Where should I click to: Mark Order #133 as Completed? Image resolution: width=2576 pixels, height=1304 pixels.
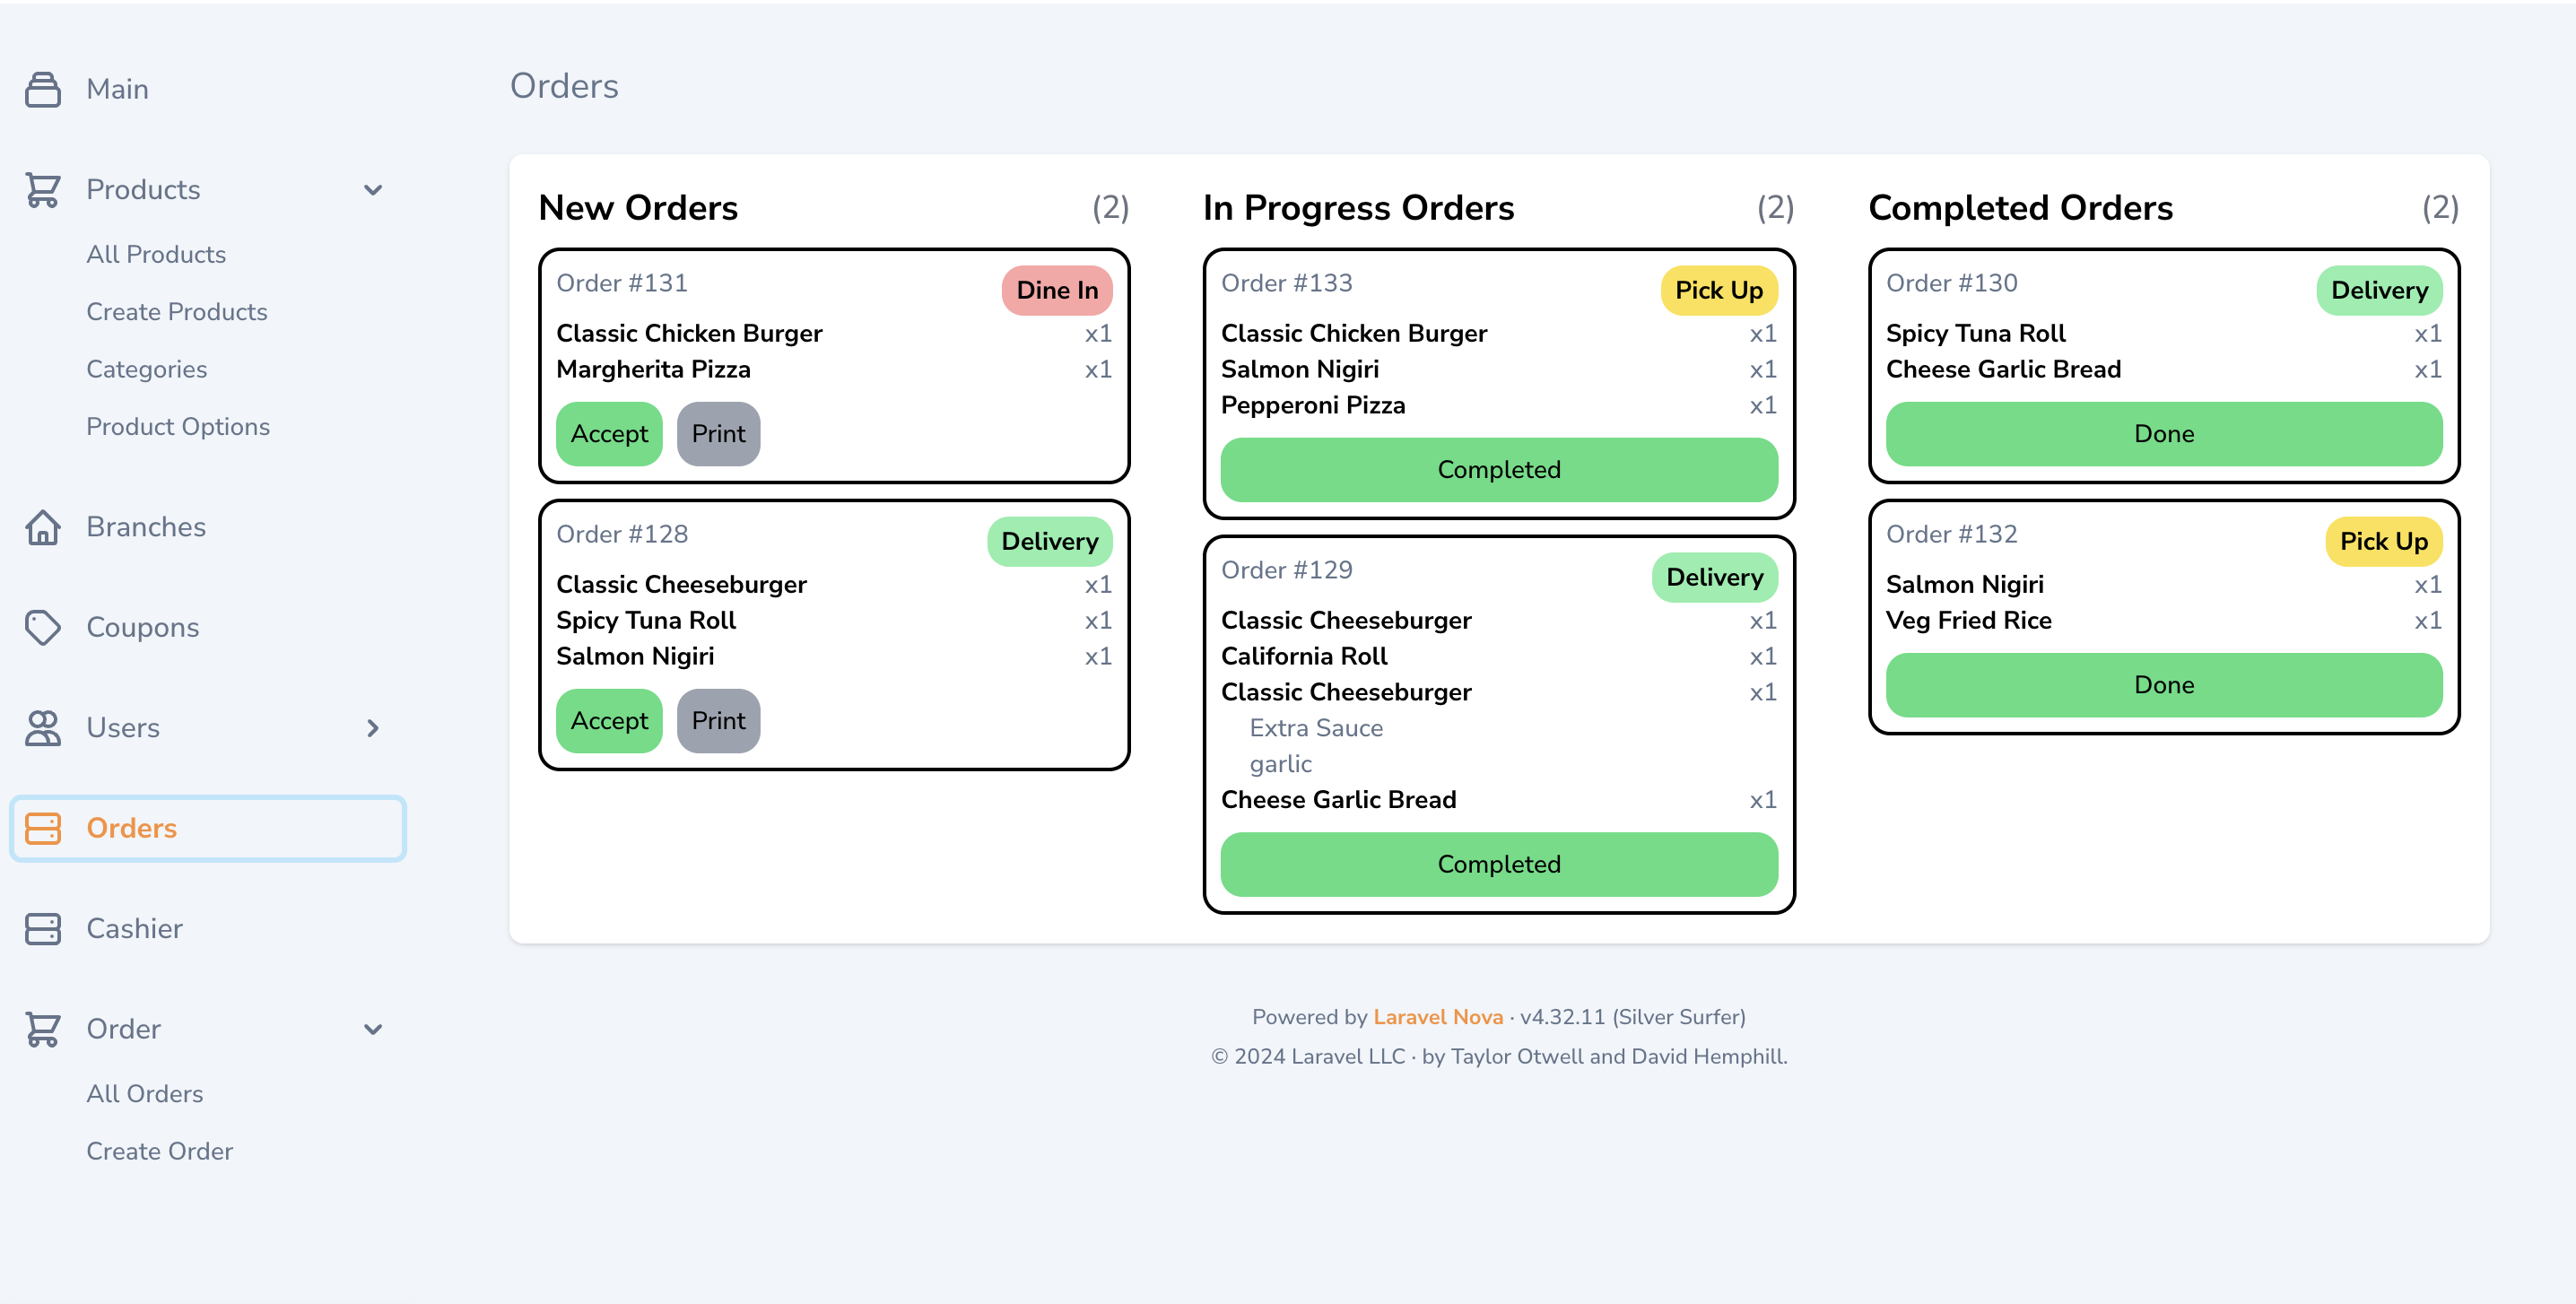coord(1498,469)
